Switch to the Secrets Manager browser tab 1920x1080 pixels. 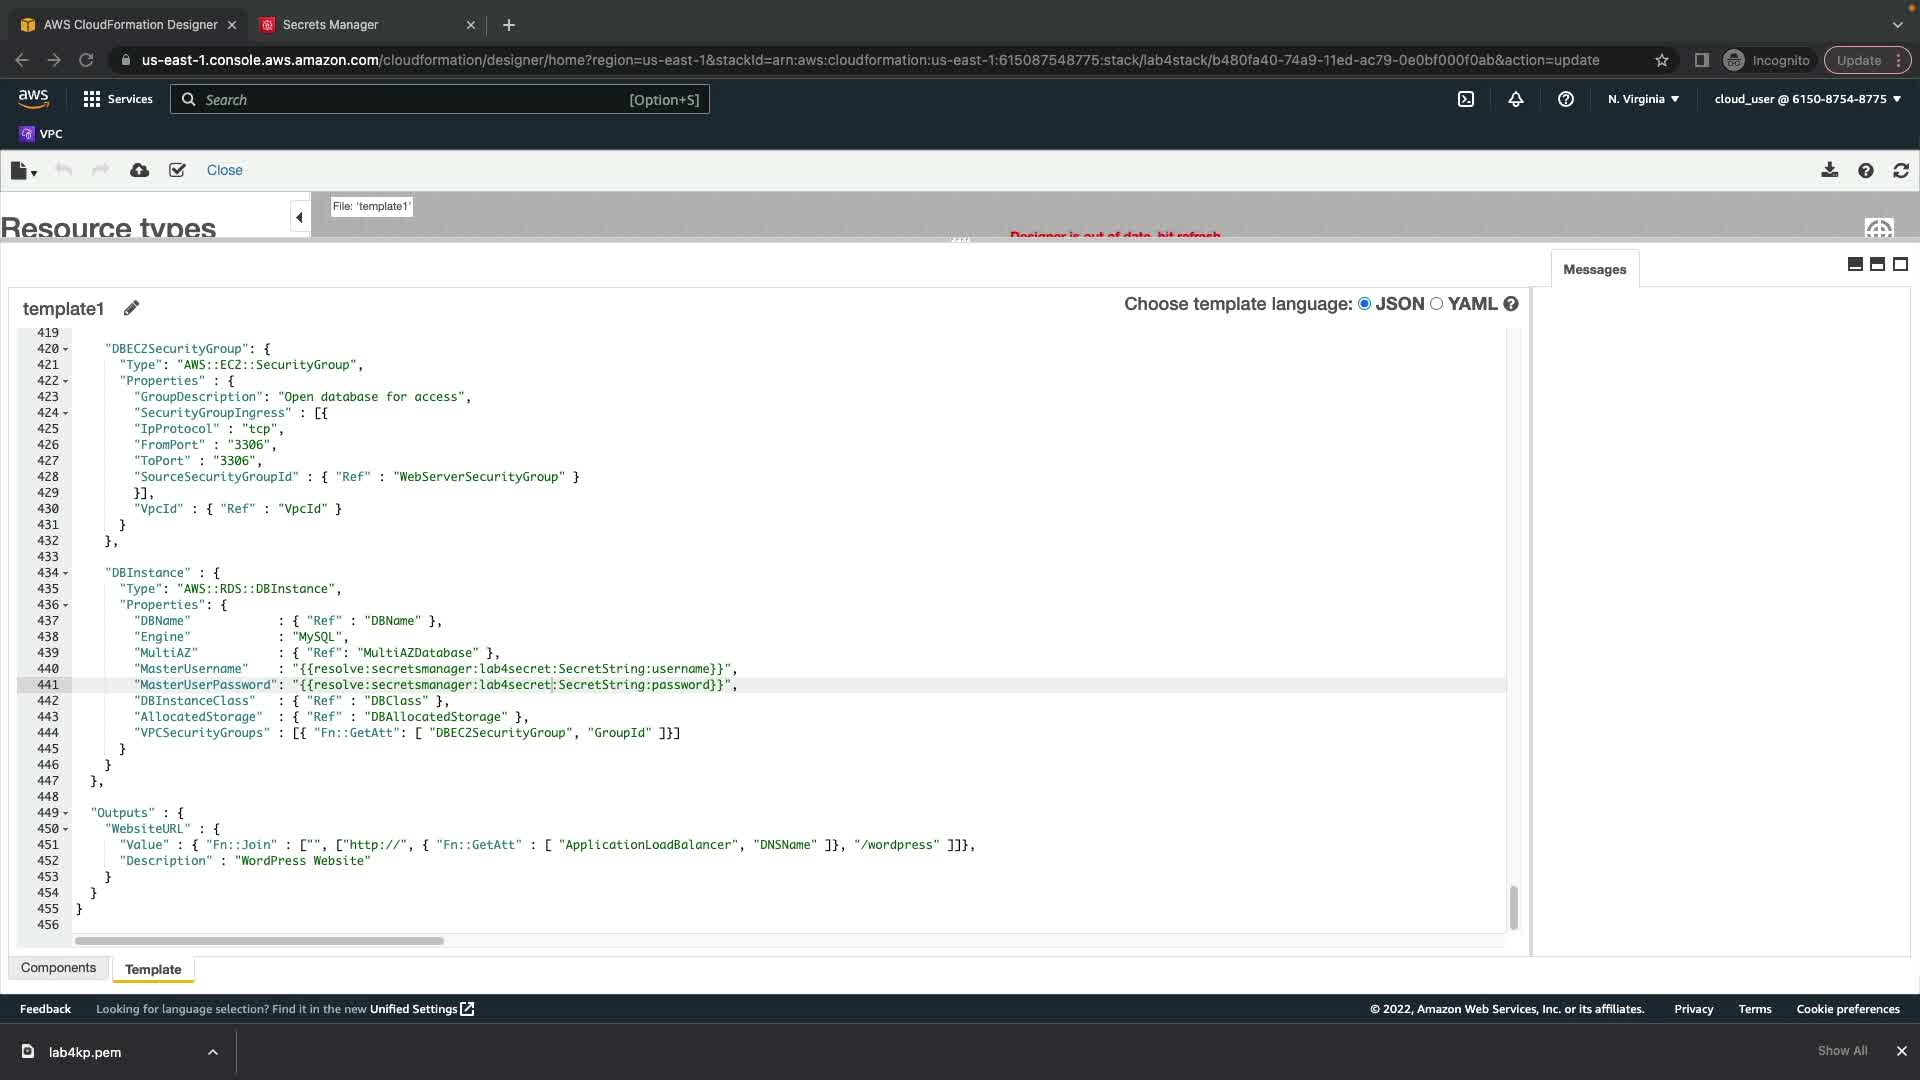330,24
